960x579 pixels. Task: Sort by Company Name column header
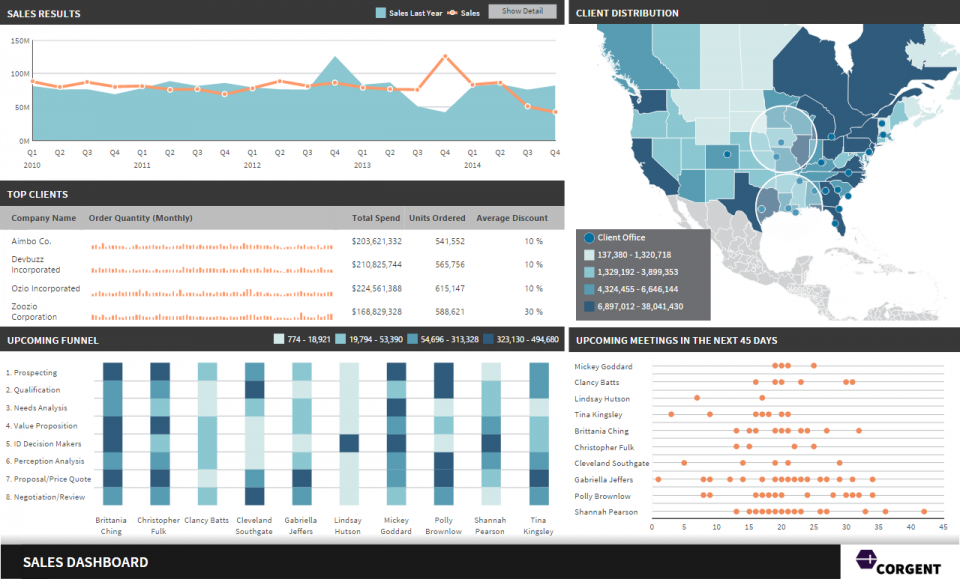43,218
